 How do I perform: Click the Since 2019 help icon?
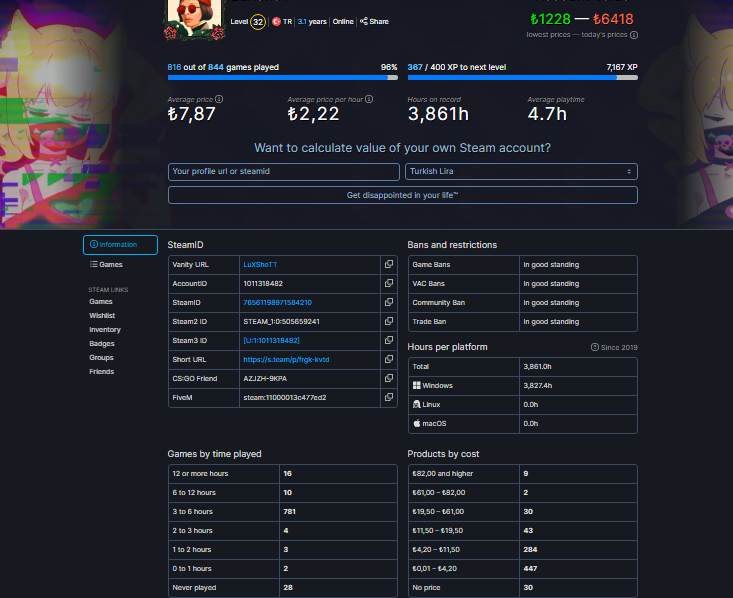coord(595,347)
